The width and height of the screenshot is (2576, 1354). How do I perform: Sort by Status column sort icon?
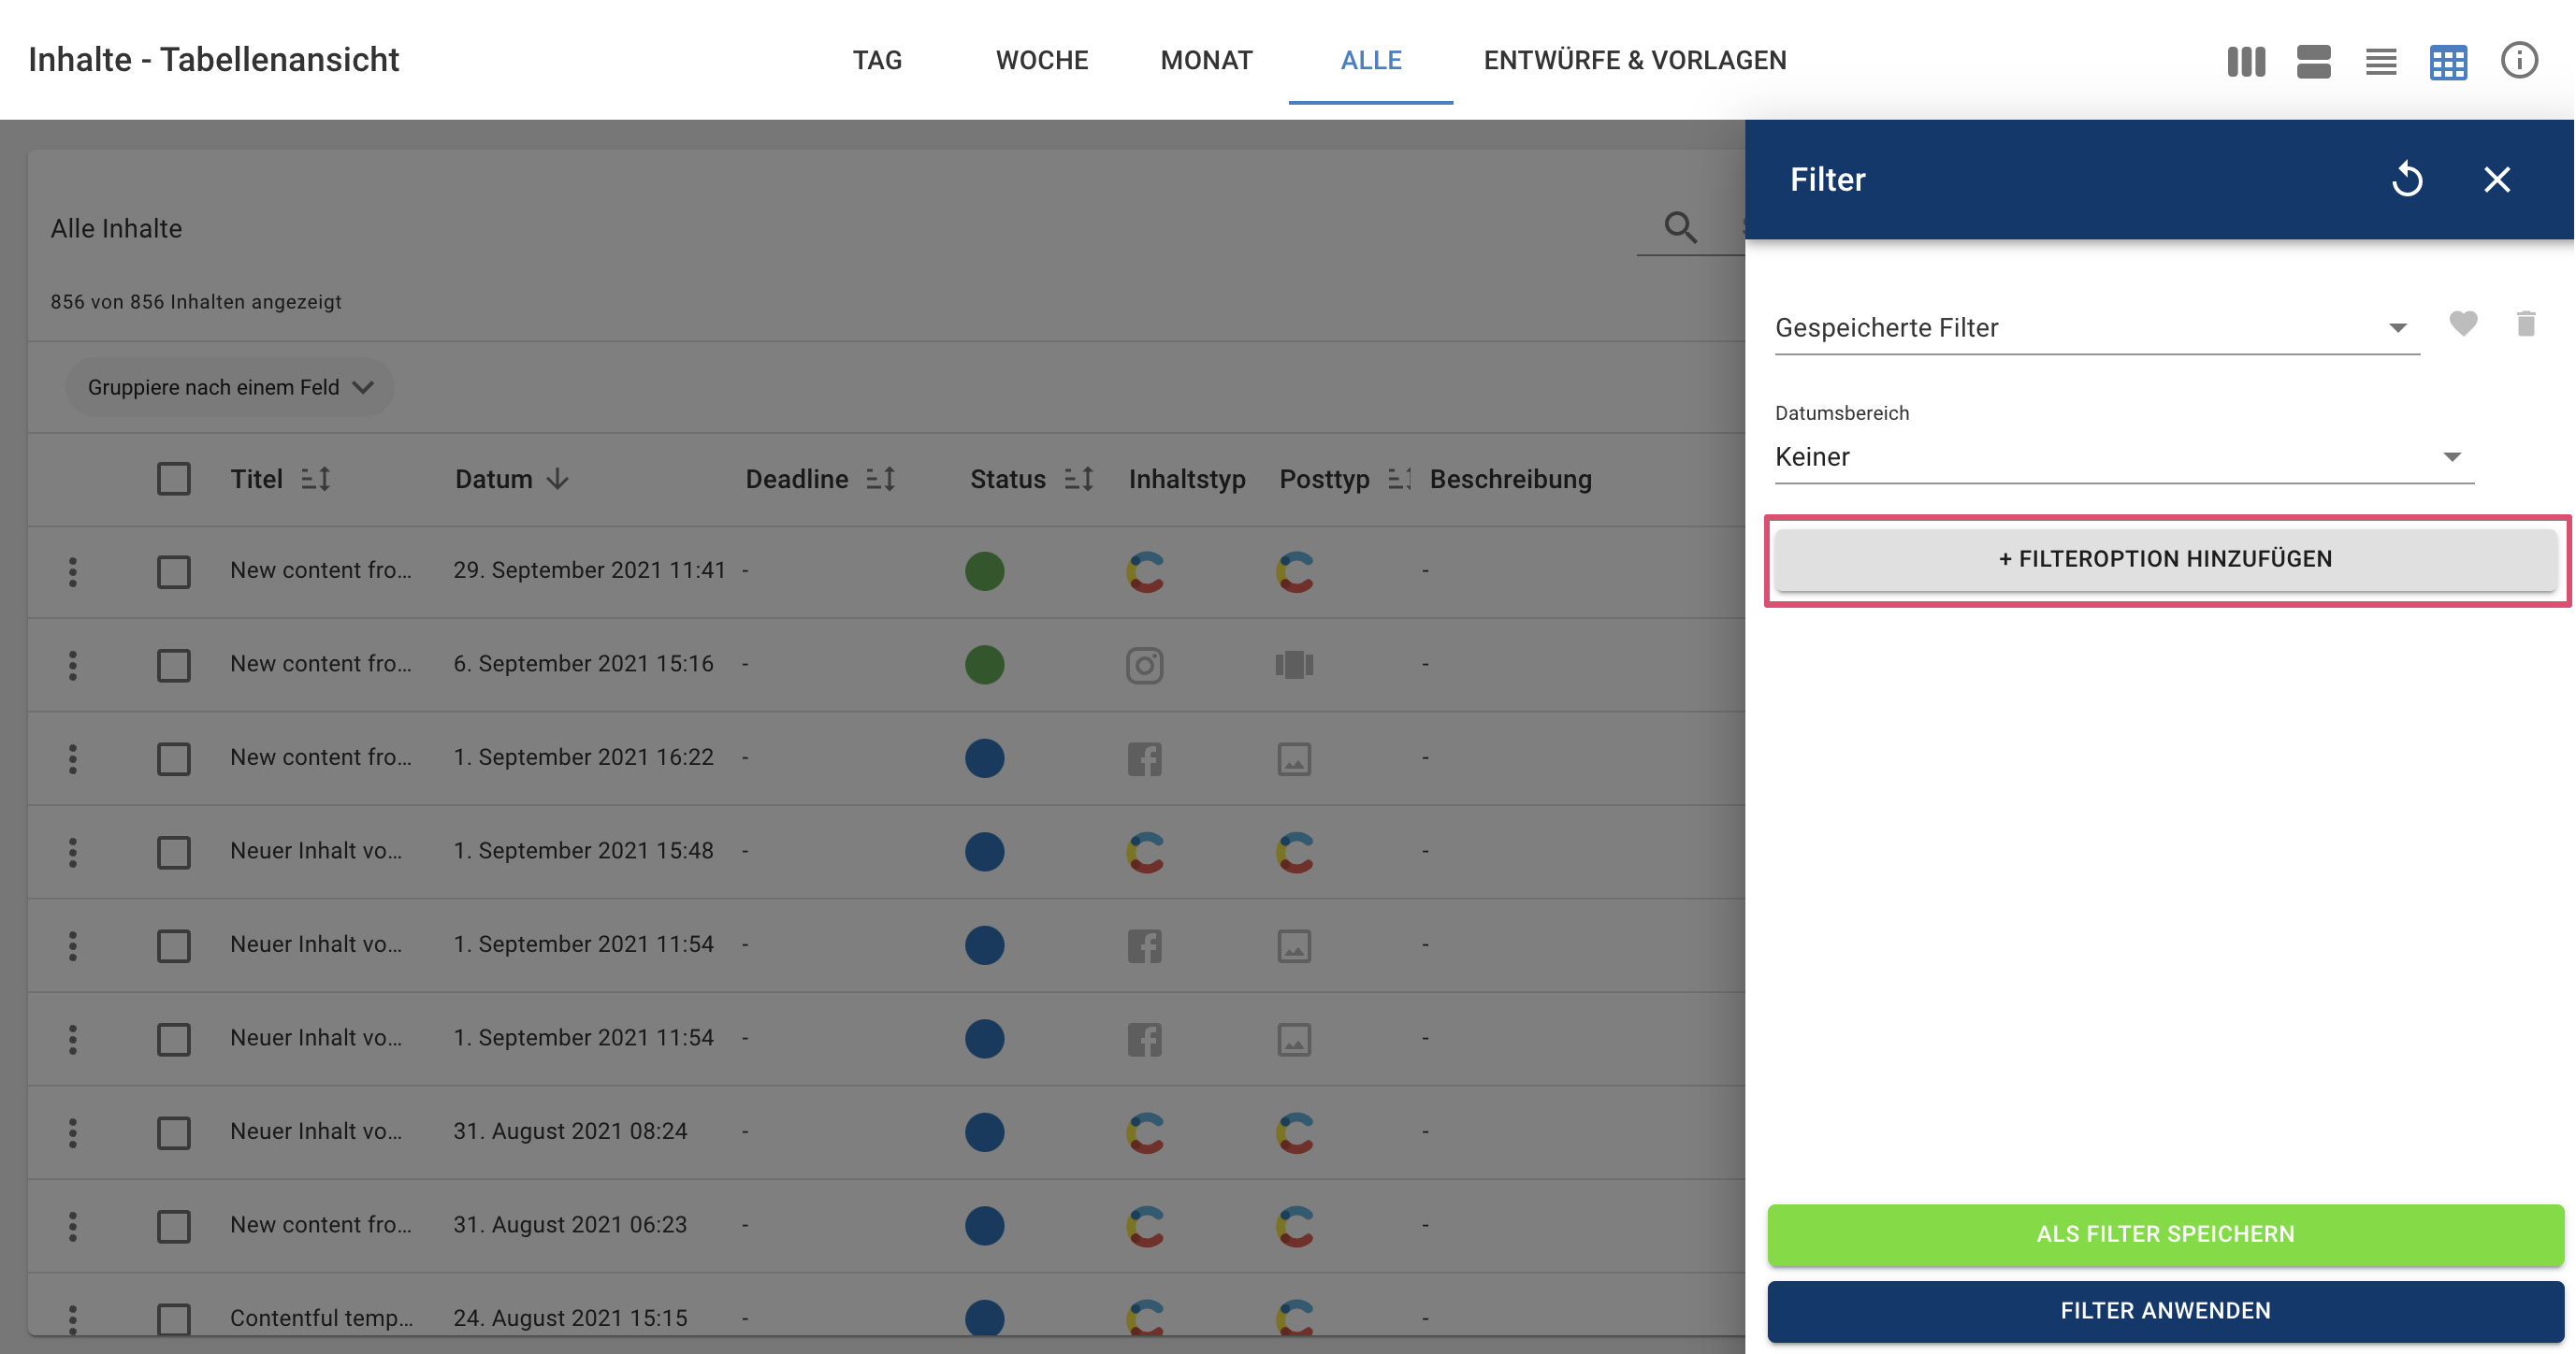(1079, 479)
